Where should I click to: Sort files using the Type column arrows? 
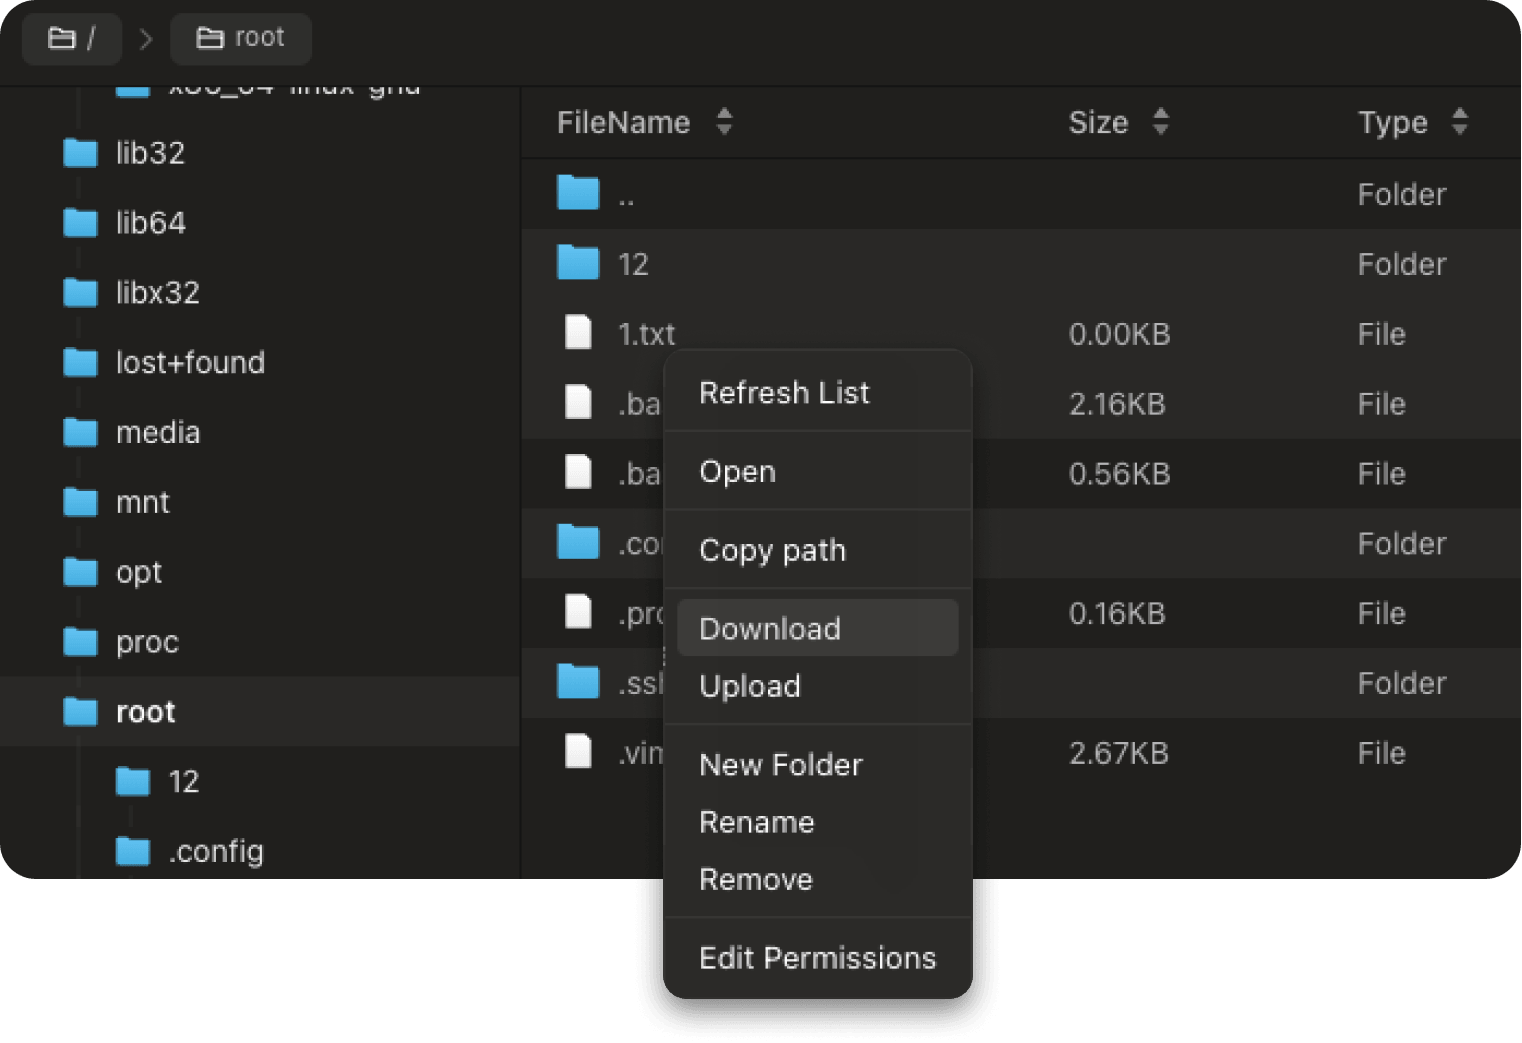tap(1459, 122)
